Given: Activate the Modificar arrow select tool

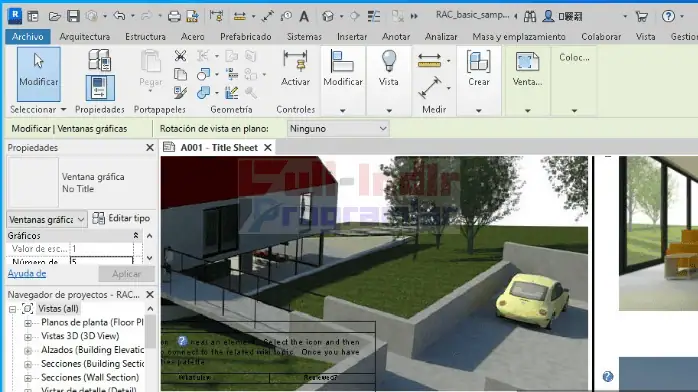Looking at the screenshot, I should 39,74.
